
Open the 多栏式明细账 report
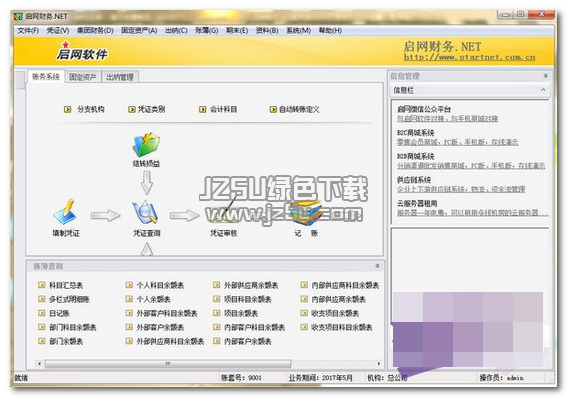tap(64, 299)
